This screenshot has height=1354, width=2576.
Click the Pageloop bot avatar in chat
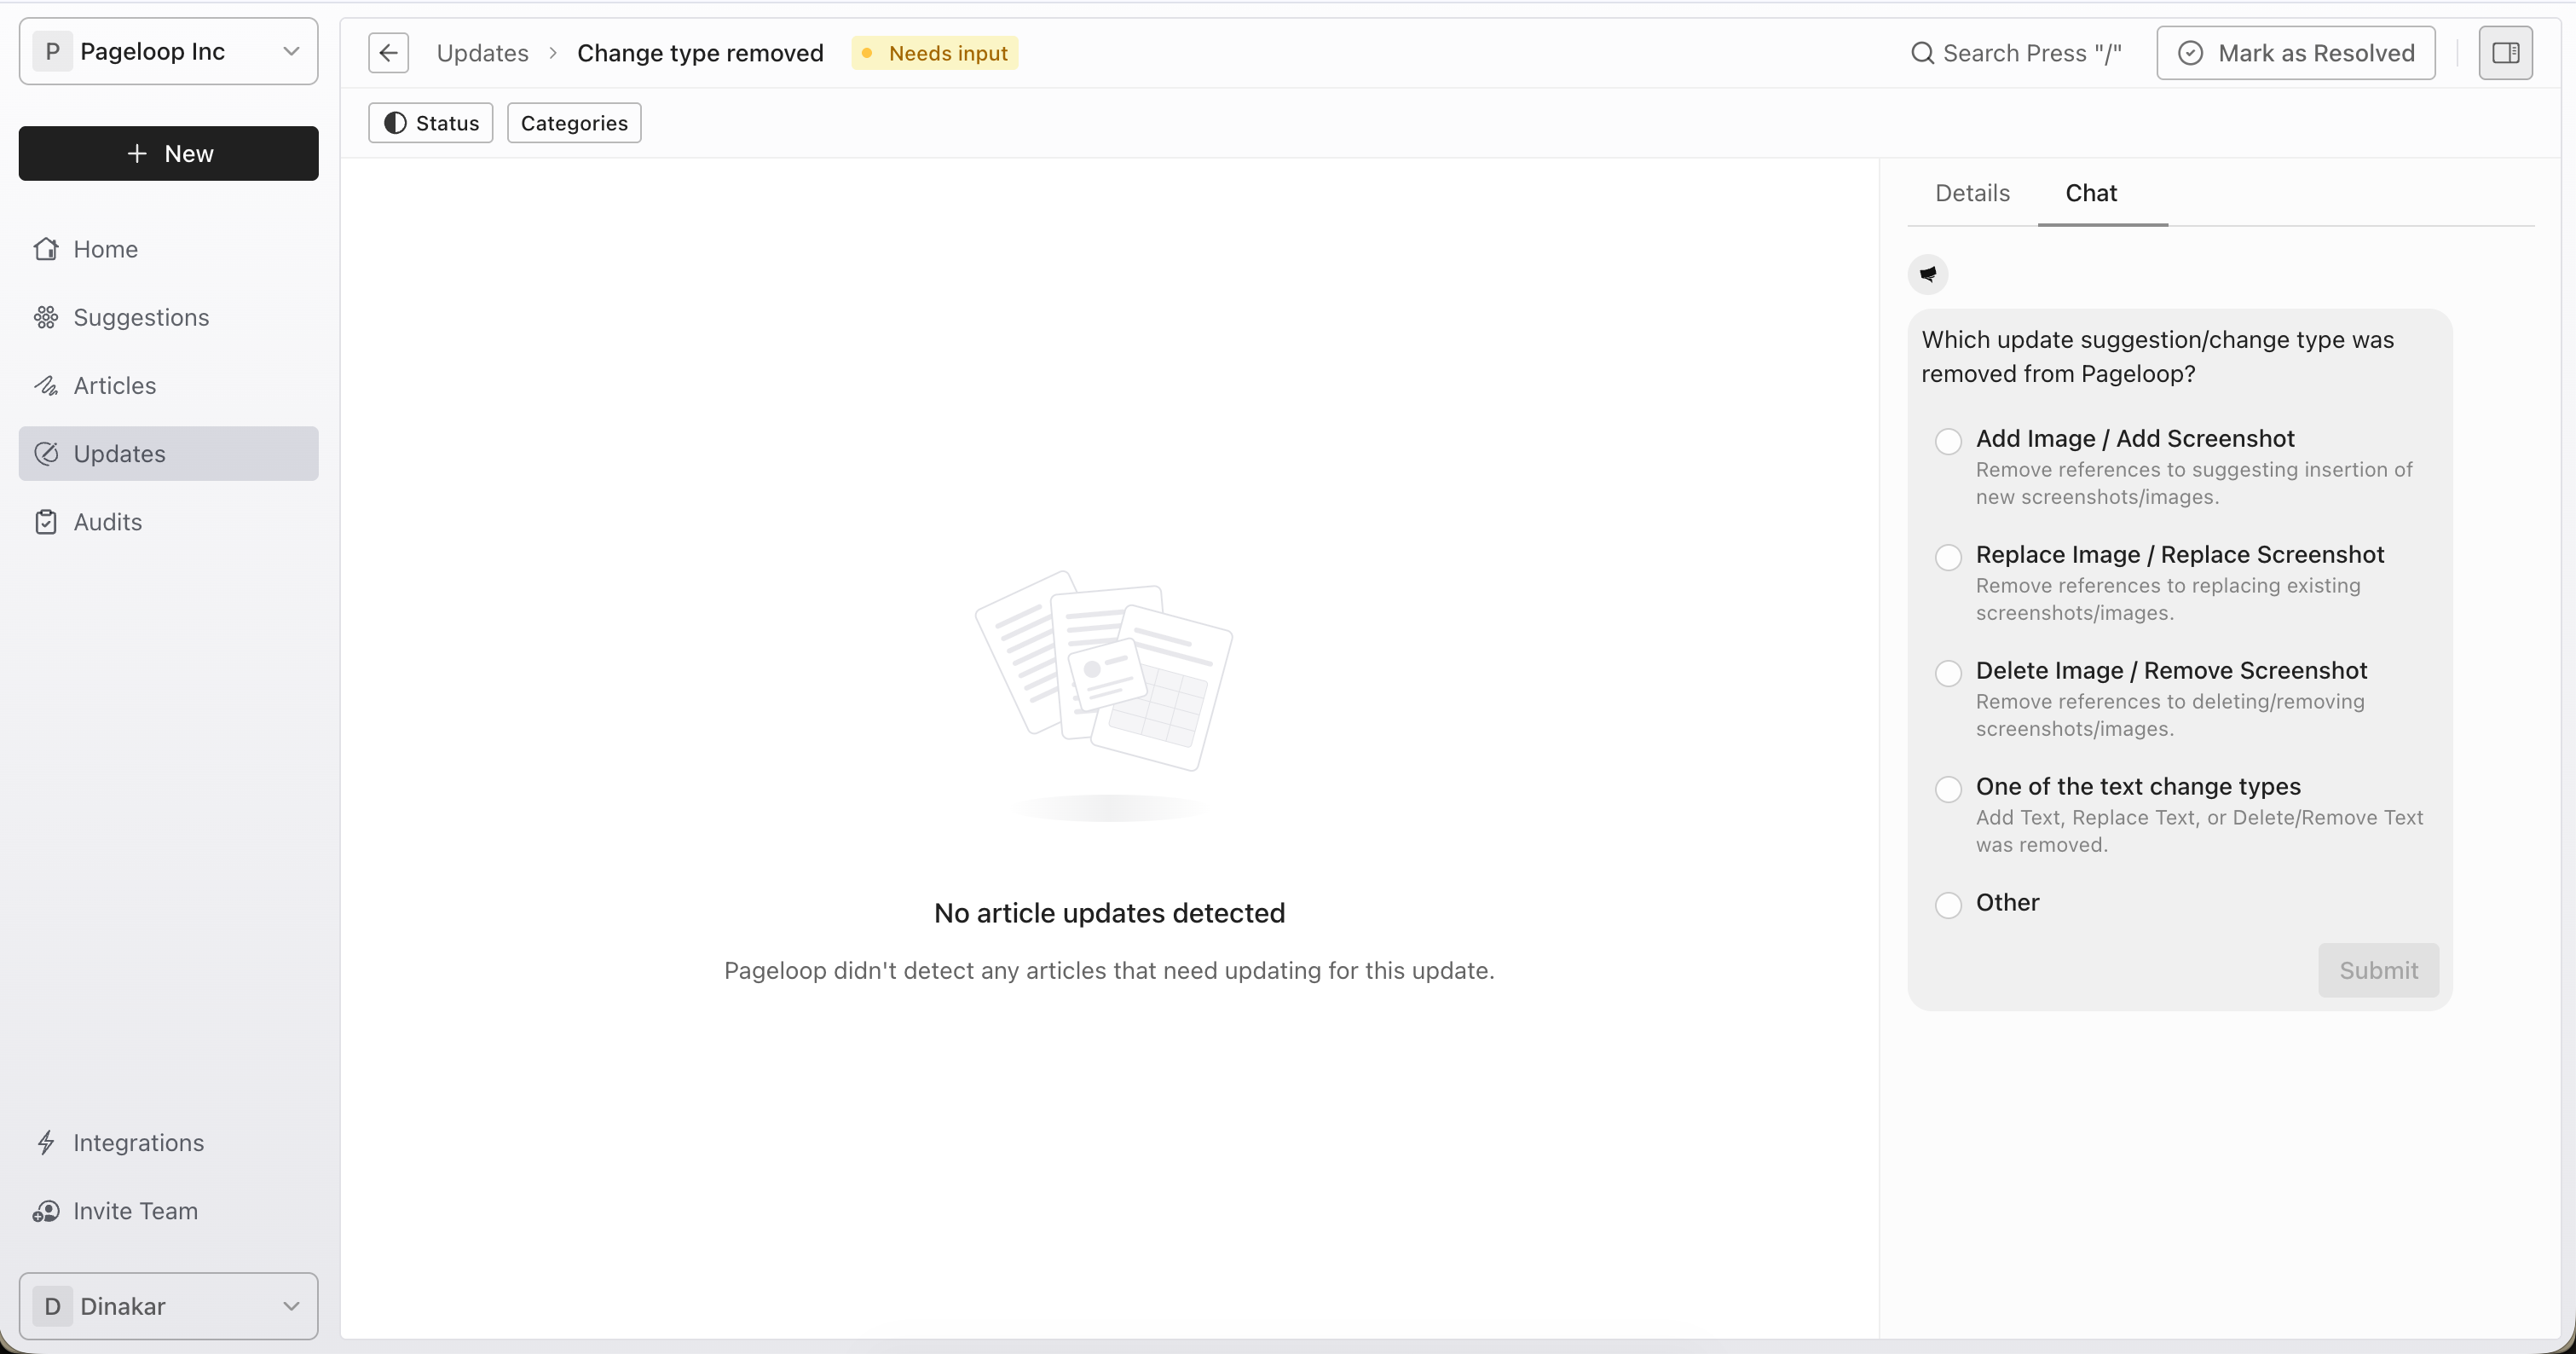[1928, 274]
